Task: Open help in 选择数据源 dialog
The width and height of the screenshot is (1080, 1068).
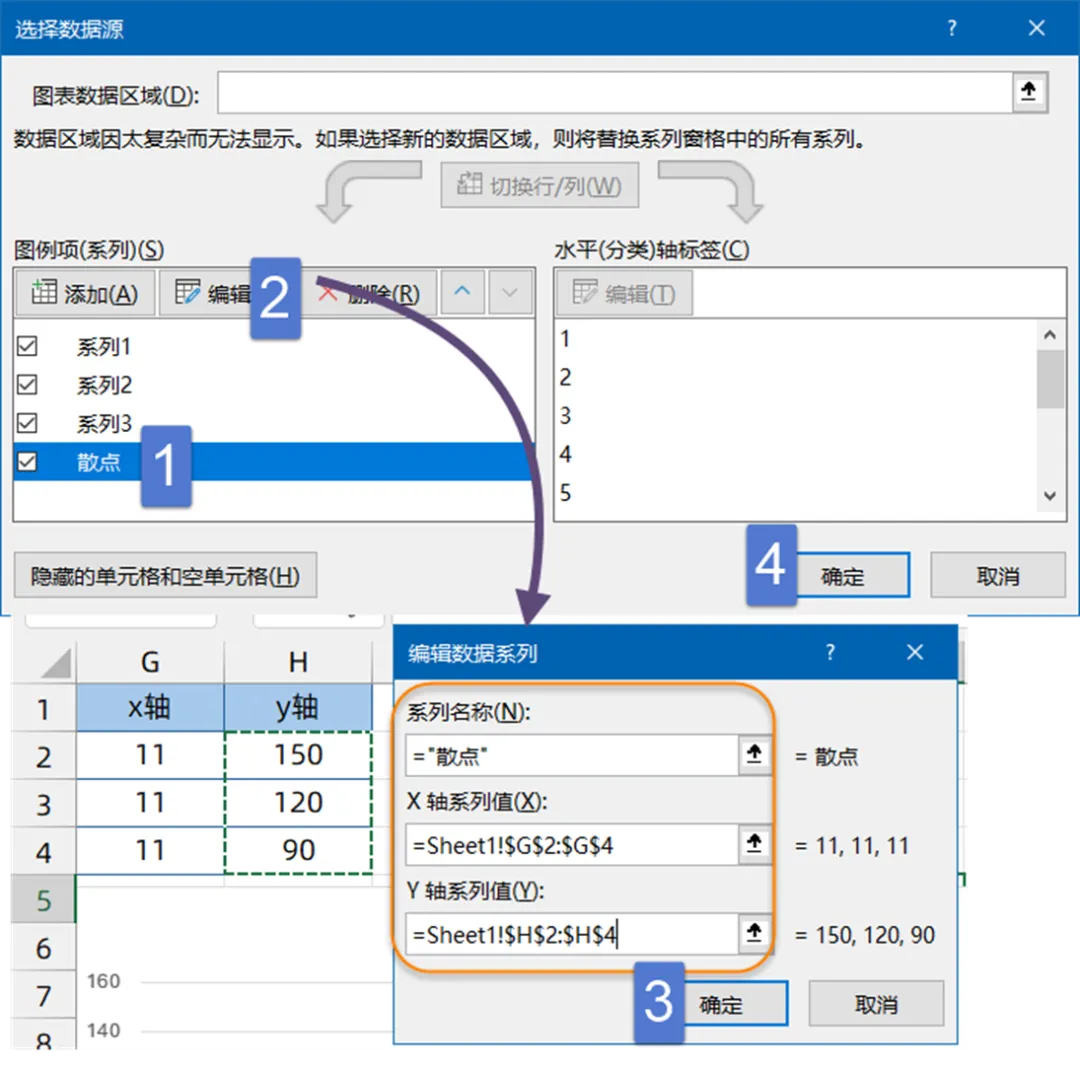Action: coord(952,28)
